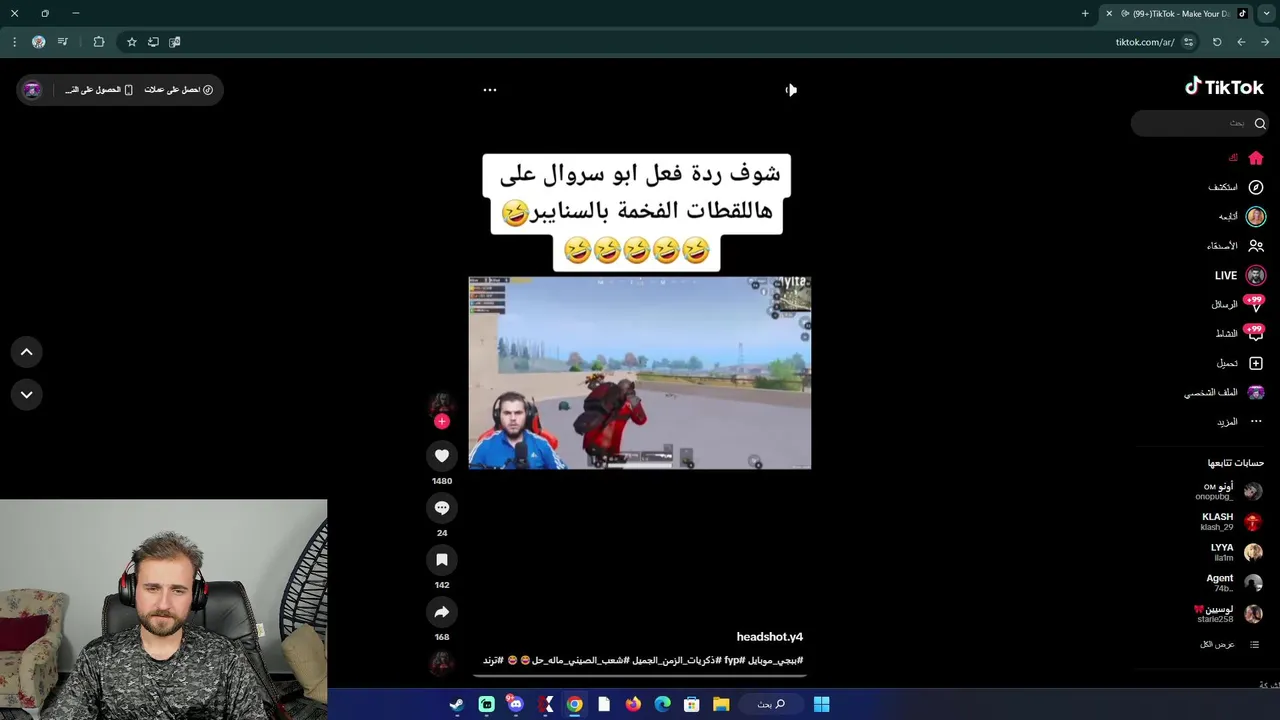The width and height of the screenshot is (1280, 720).
Task: Click the magnifier icon in TikTok search
Action: tap(1260, 123)
